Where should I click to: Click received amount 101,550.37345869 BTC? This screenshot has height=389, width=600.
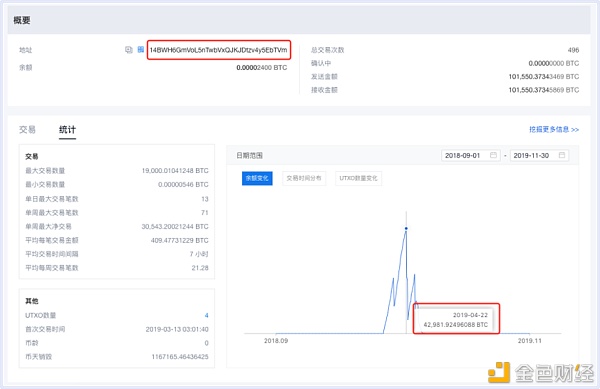coord(544,90)
